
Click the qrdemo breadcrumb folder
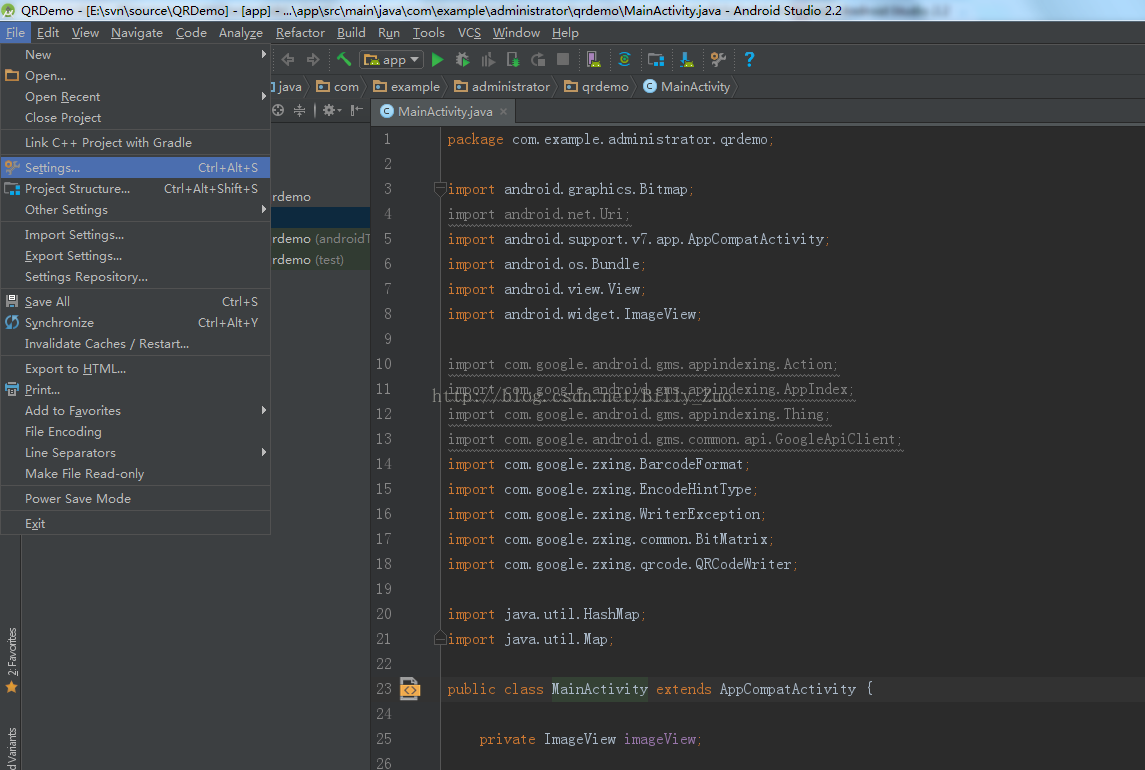(597, 86)
